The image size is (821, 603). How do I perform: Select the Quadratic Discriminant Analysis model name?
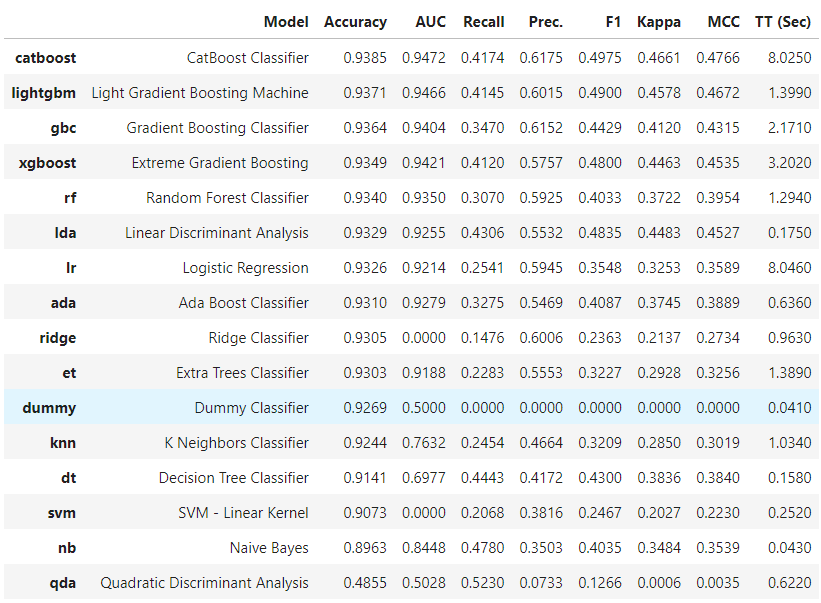point(204,583)
